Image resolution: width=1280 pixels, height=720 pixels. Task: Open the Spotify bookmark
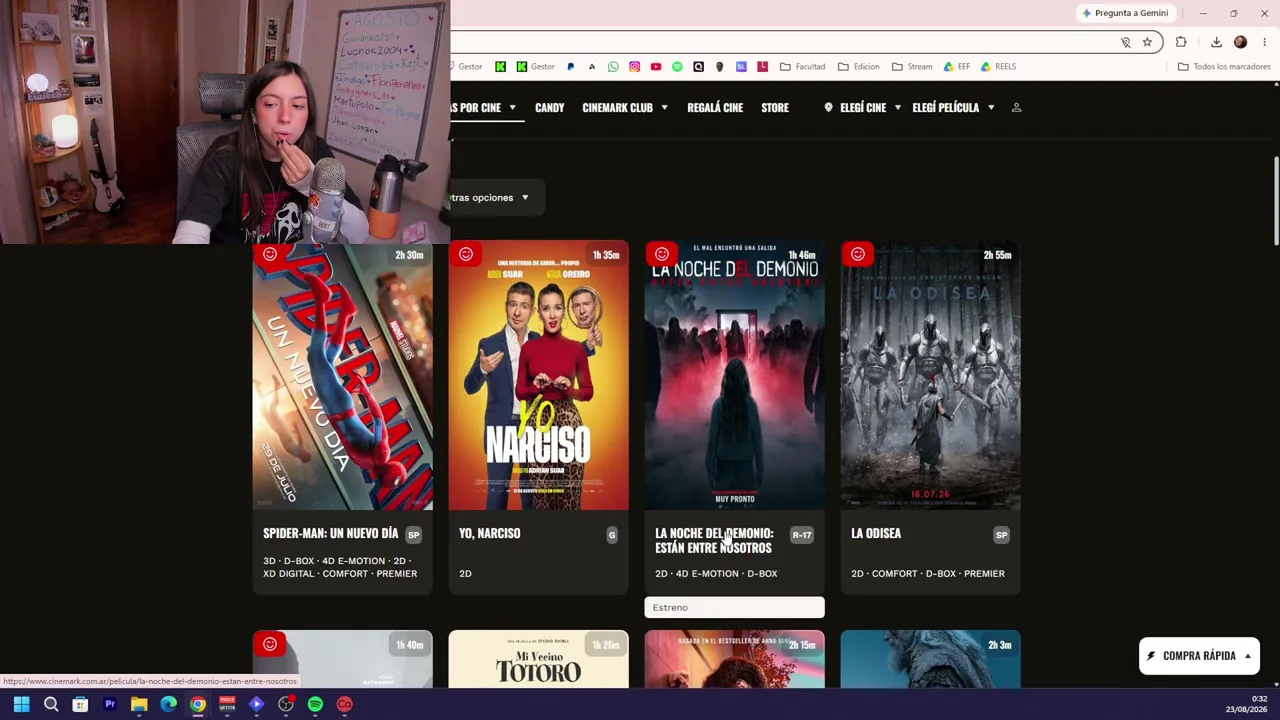pos(677,67)
